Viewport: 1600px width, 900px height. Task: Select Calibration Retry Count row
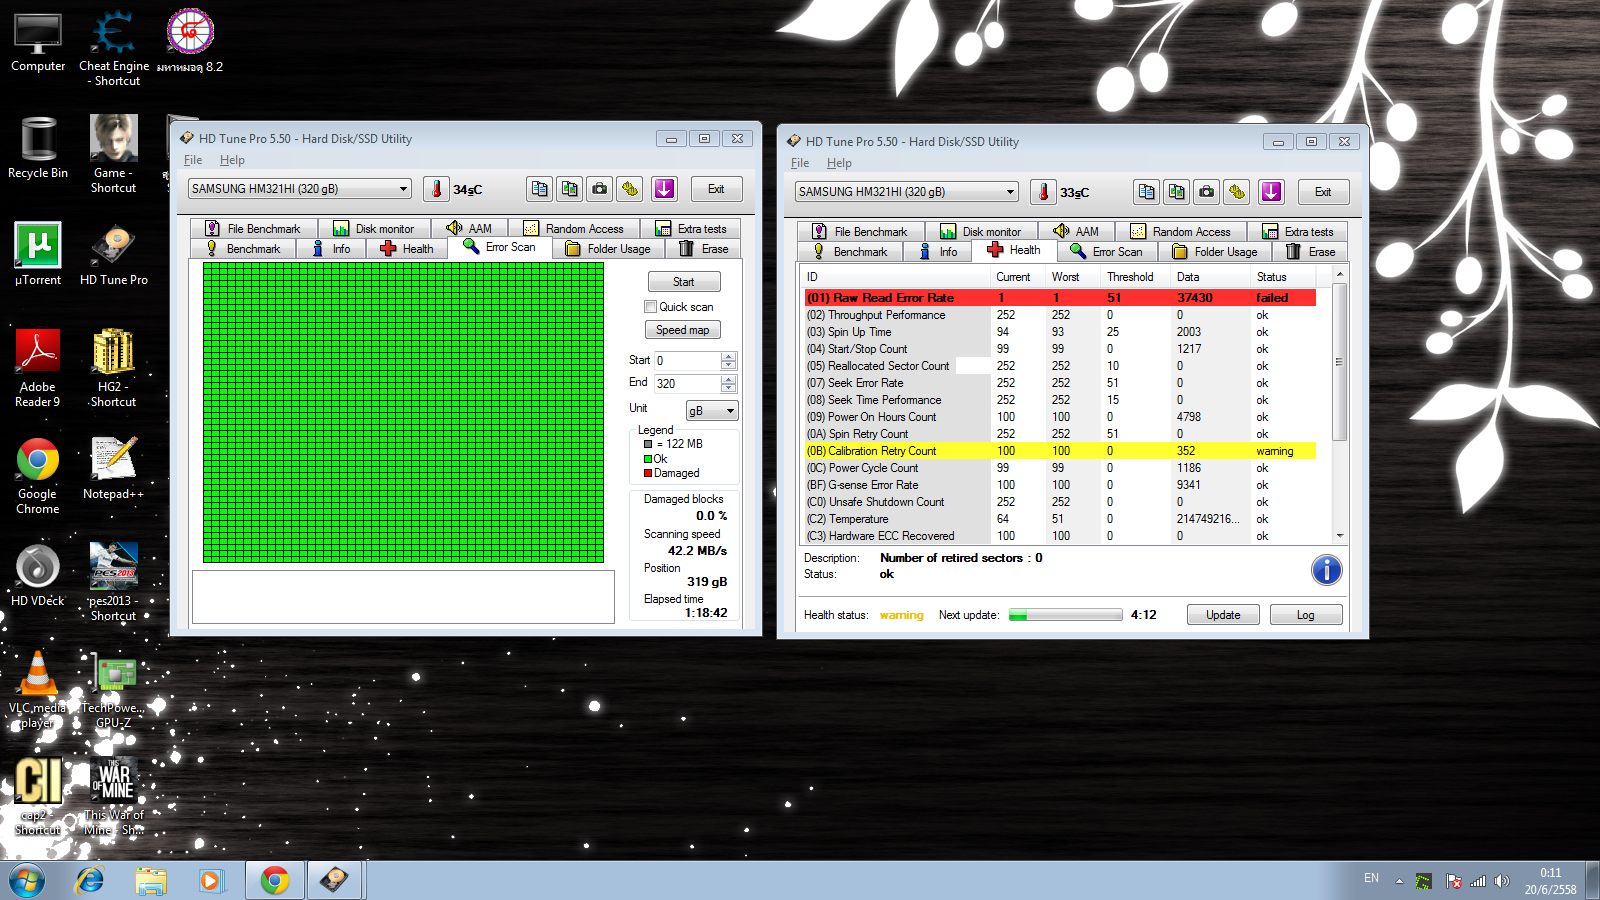click(x=1060, y=451)
